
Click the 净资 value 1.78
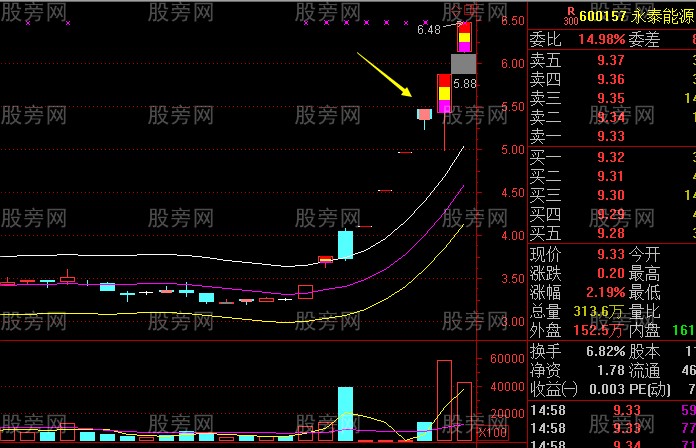[x=611, y=370]
